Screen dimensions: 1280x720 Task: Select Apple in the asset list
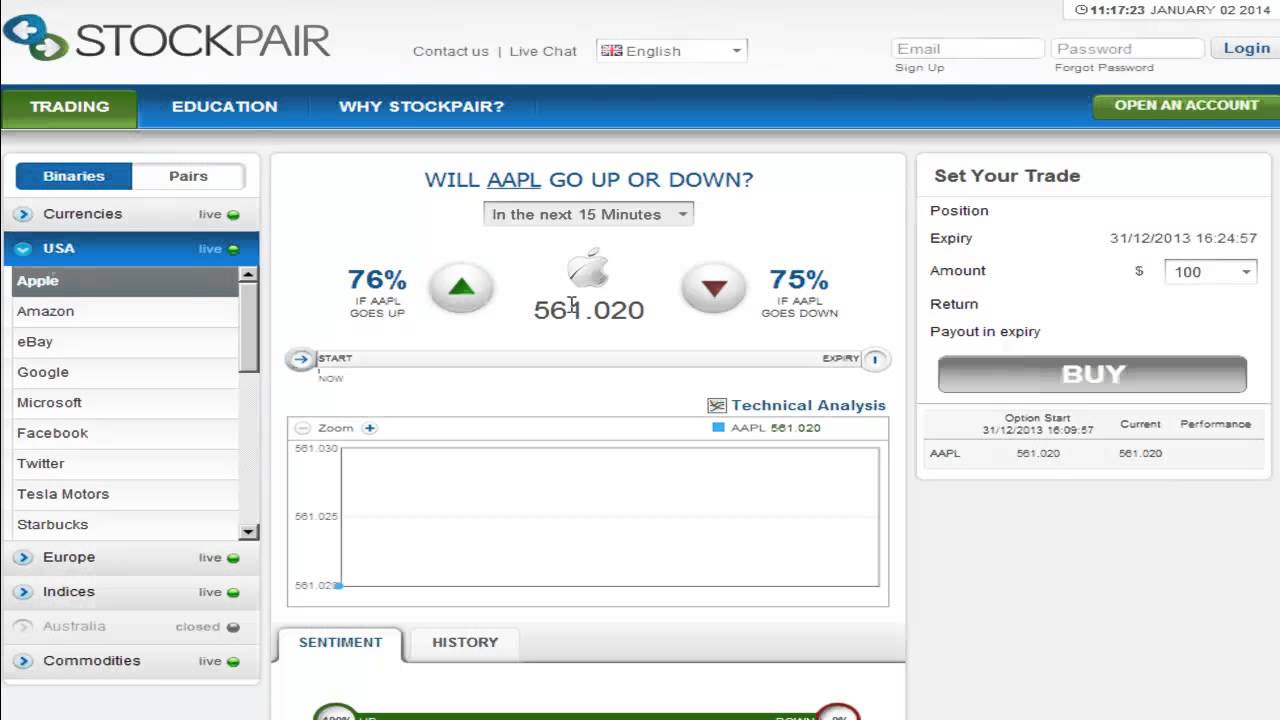(x=125, y=281)
